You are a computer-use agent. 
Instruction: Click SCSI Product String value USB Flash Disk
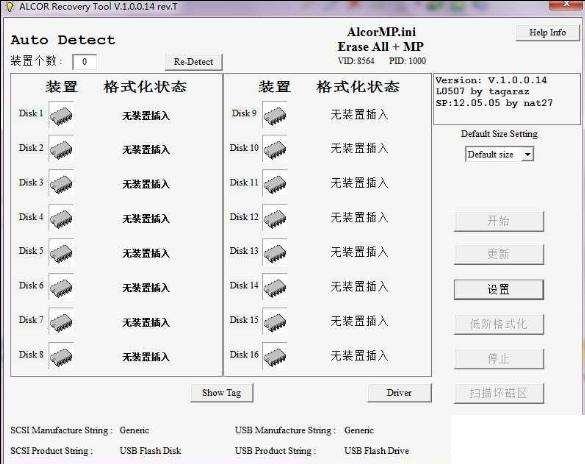150,451
